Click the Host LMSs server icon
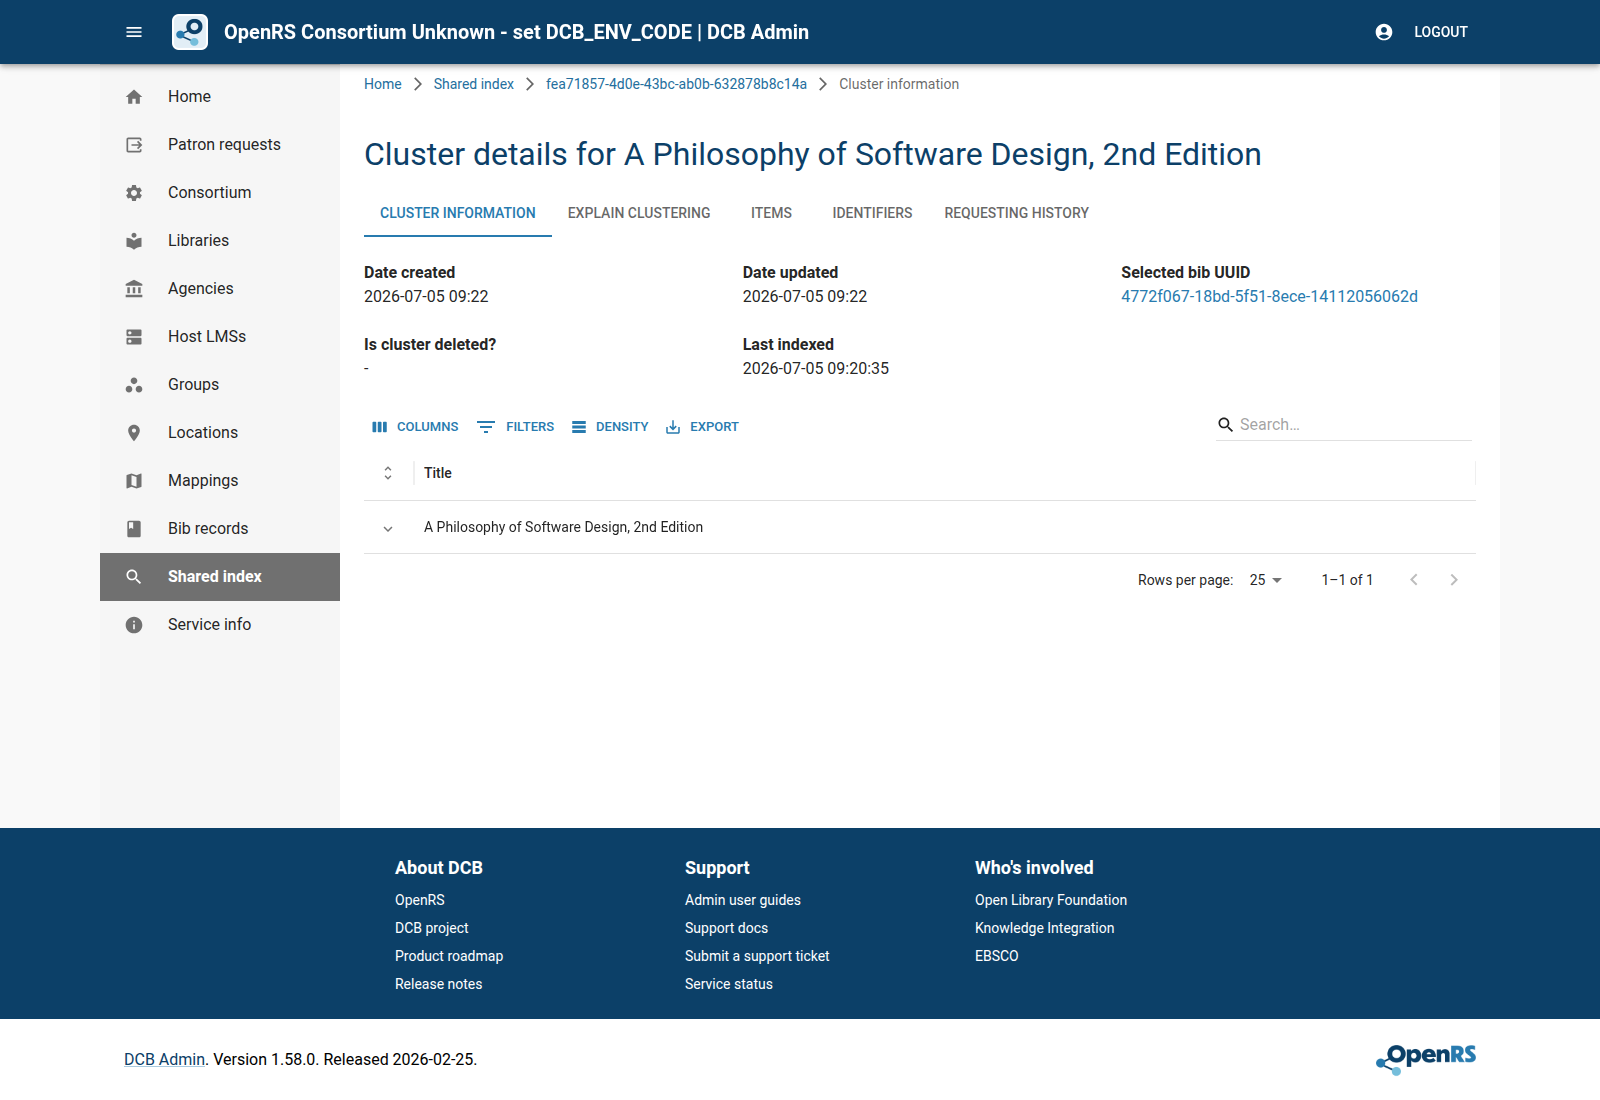The image size is (1600, 1100). [134, 337]
